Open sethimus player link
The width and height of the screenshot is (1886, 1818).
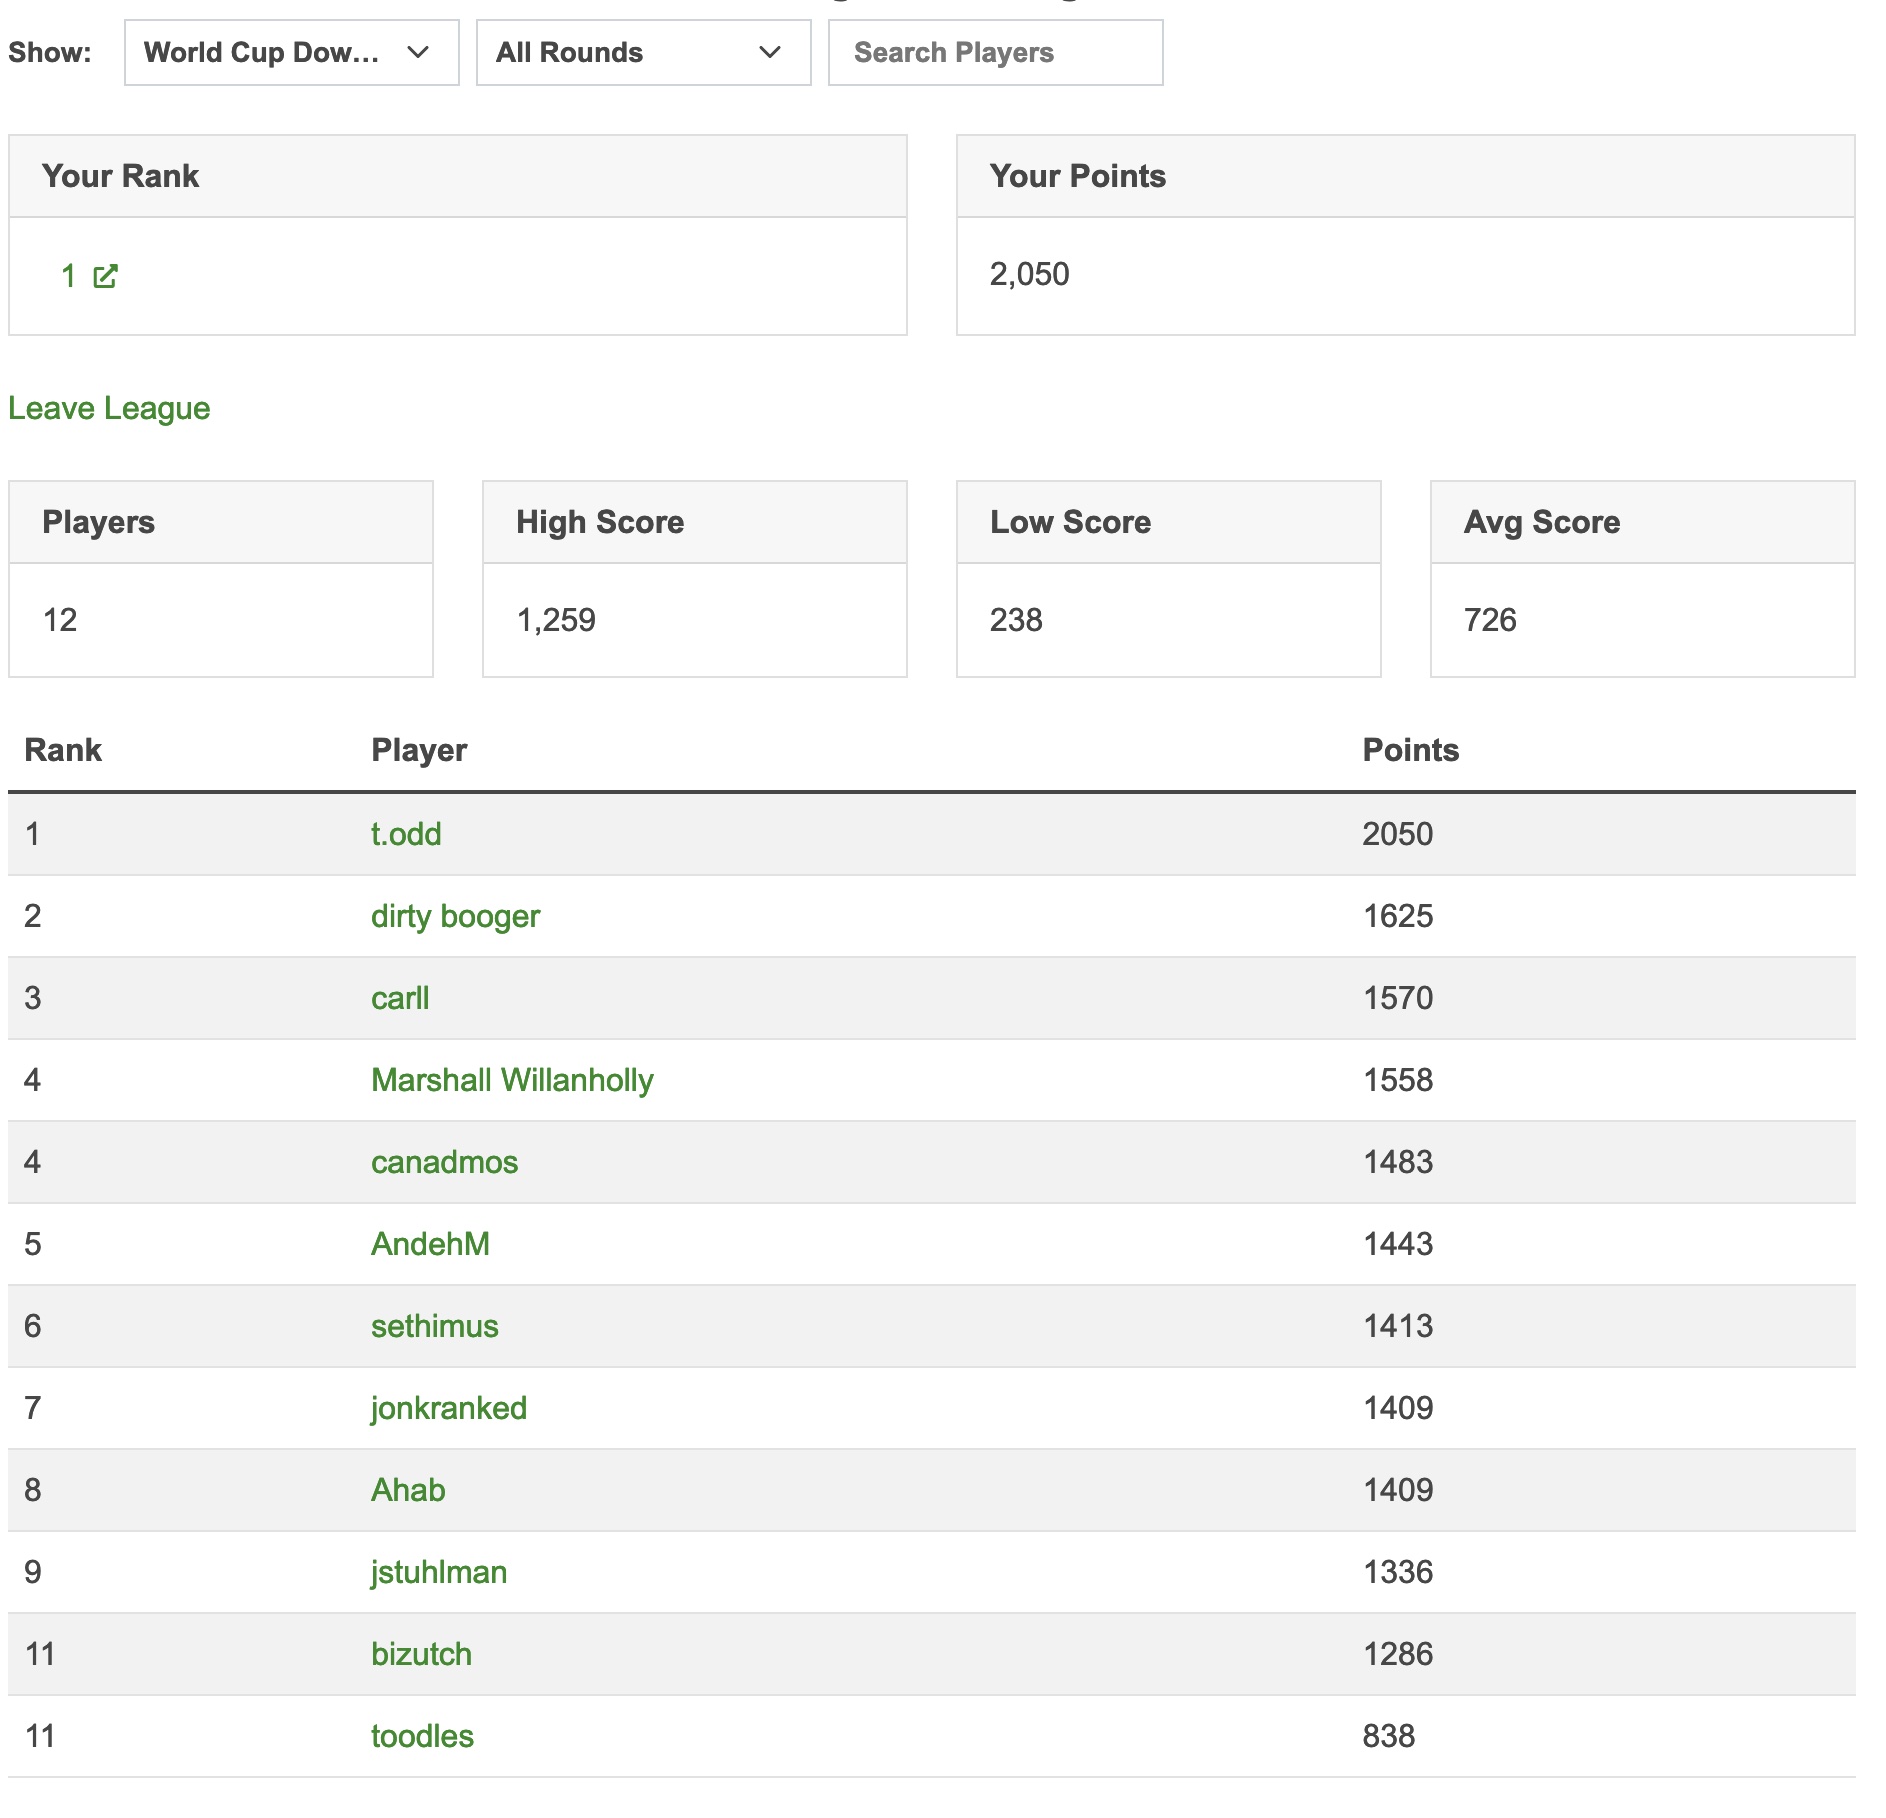coord(434,1326)
